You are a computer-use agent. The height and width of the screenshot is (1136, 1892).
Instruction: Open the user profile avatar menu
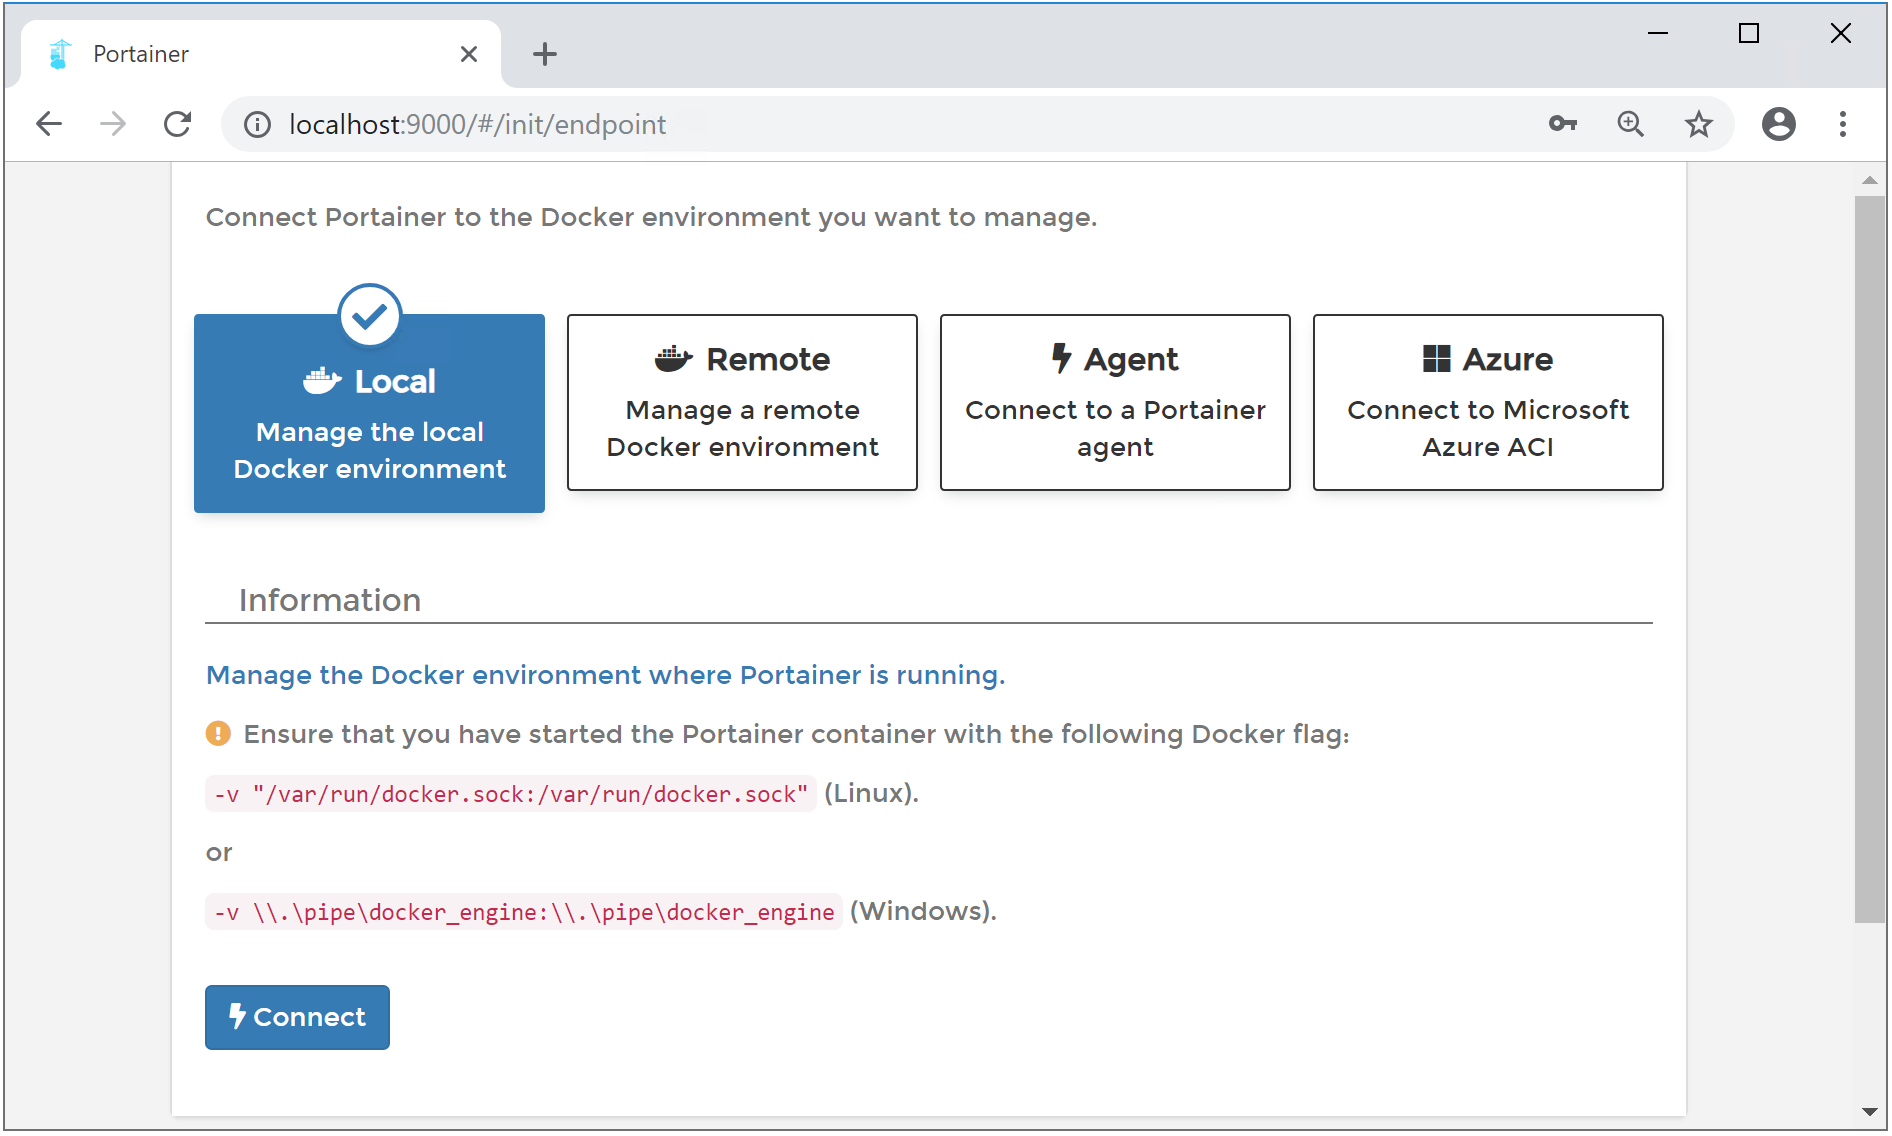pos(1778,124)
